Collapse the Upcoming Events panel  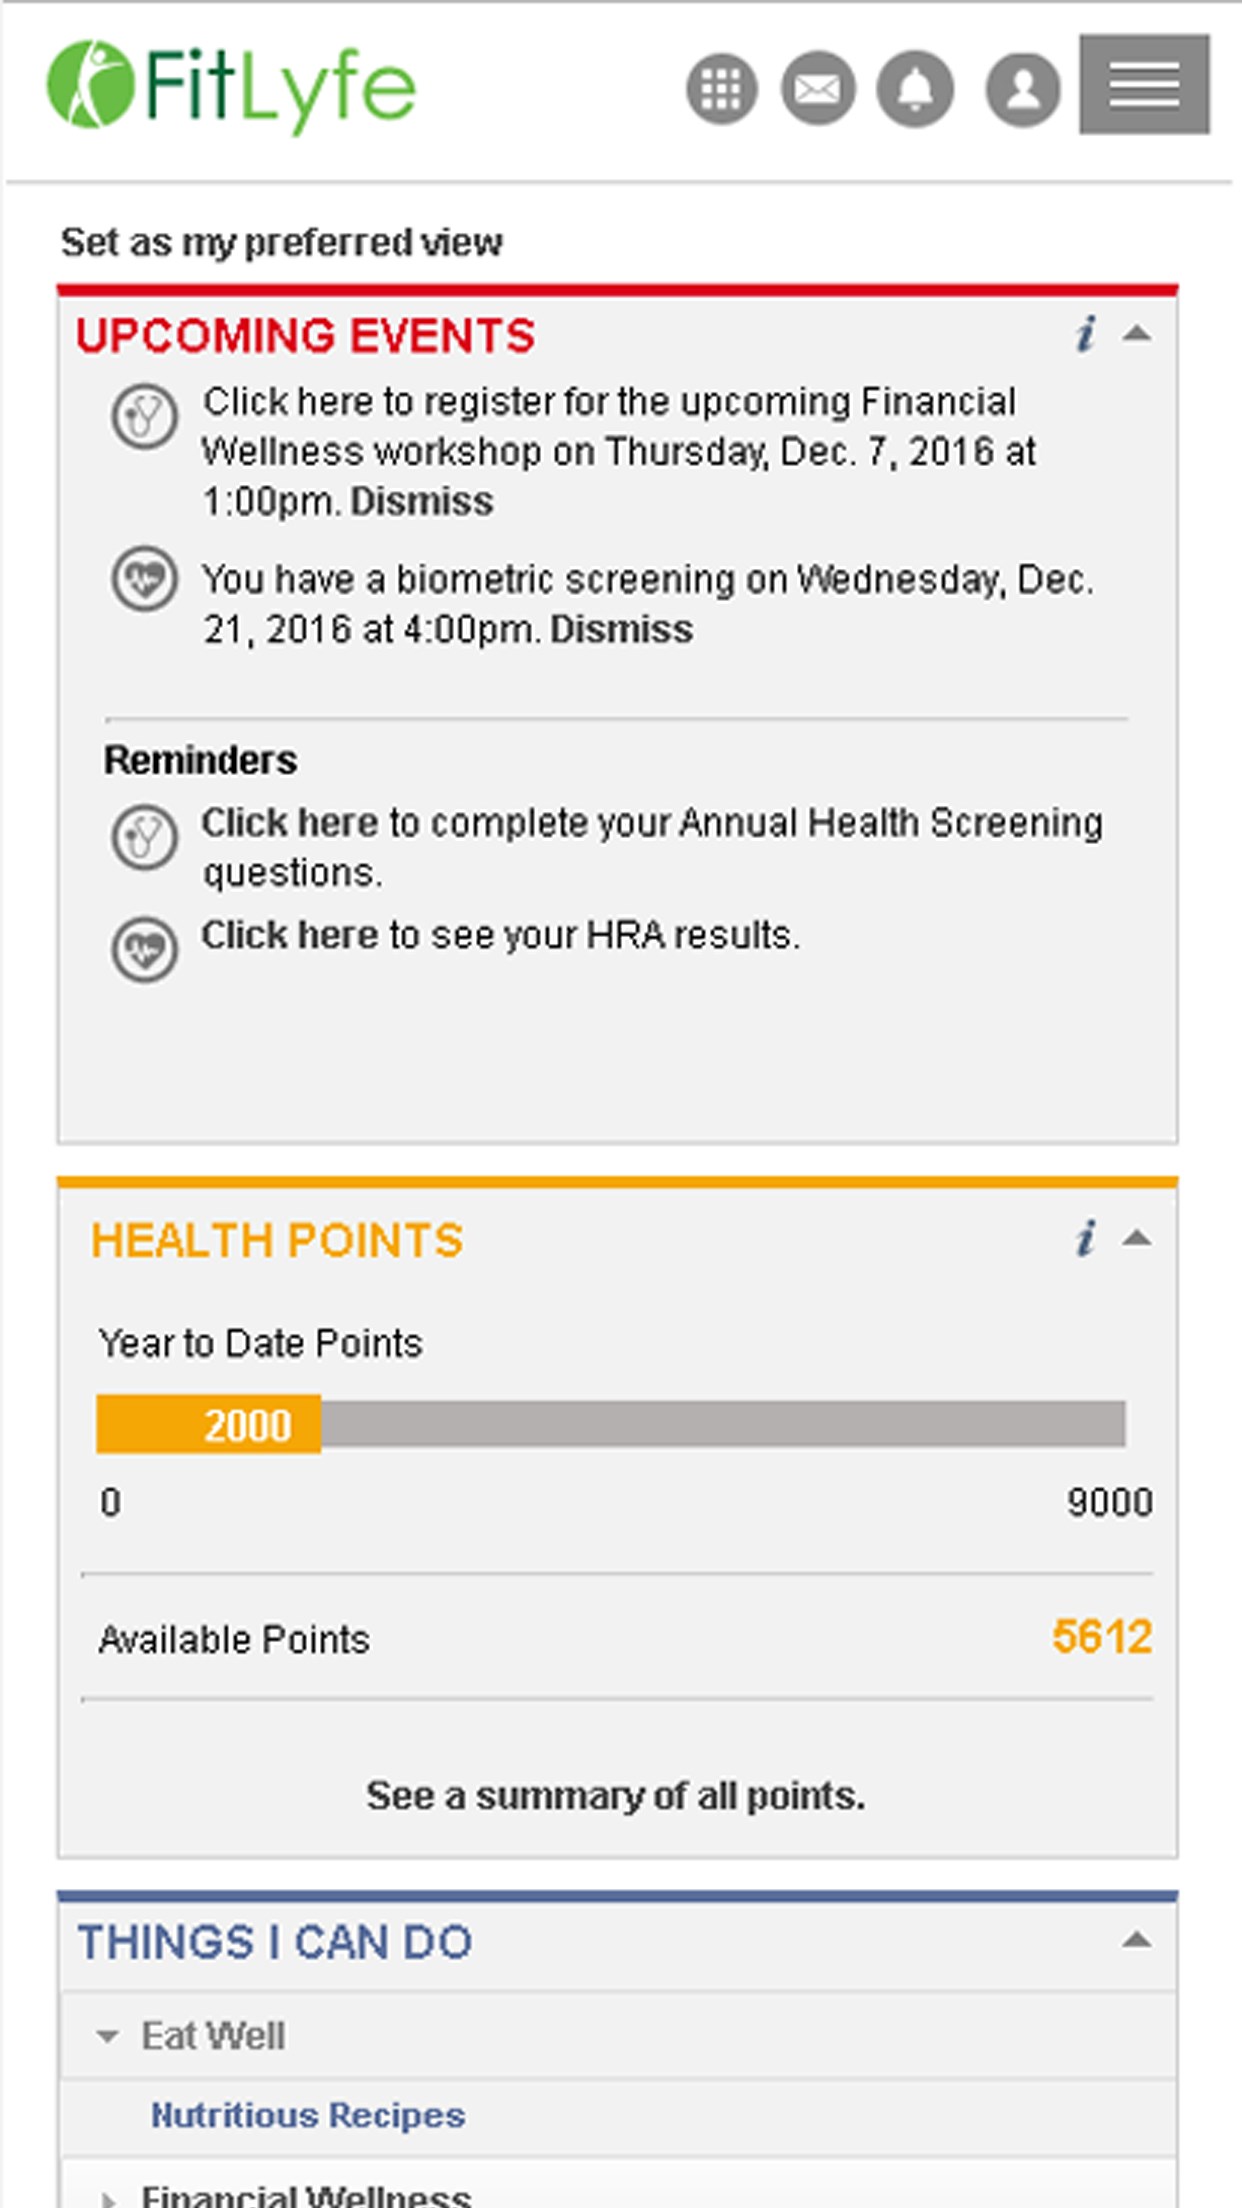click(x=1136, y=334)
